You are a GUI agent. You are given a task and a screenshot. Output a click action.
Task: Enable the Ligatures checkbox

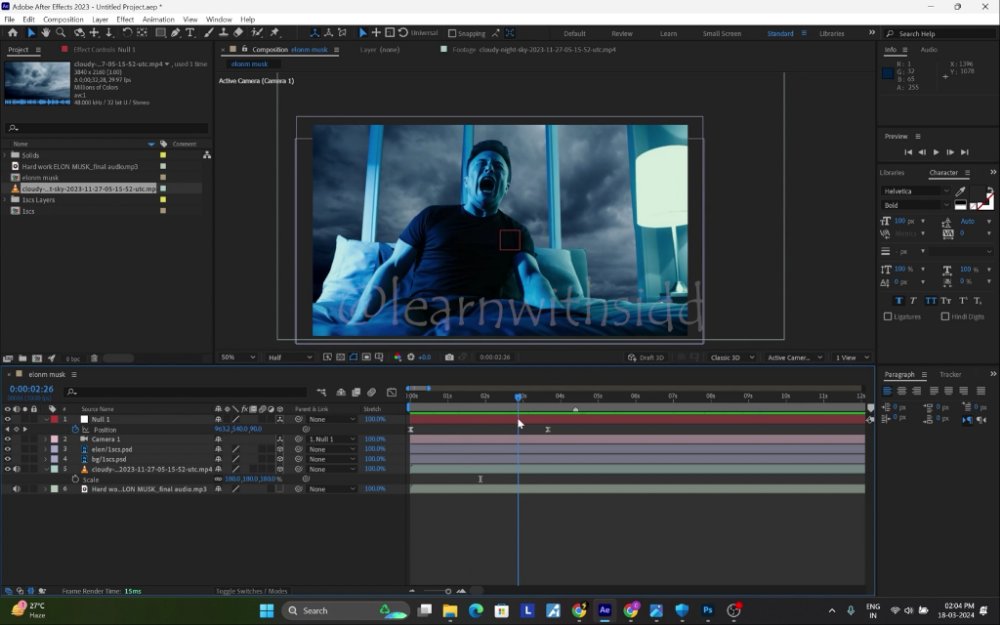point(888,316)
